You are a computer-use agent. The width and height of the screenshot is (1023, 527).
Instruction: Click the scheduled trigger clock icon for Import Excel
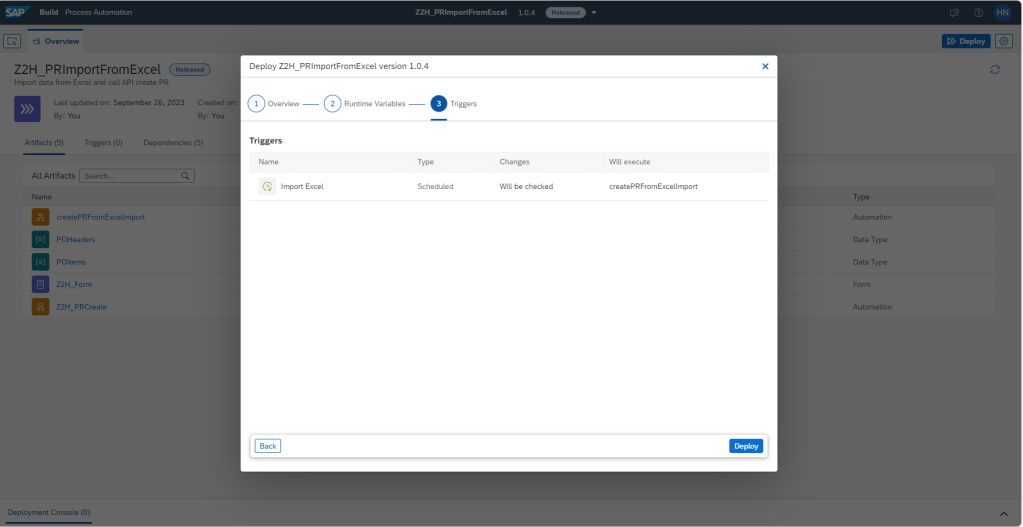267,186
